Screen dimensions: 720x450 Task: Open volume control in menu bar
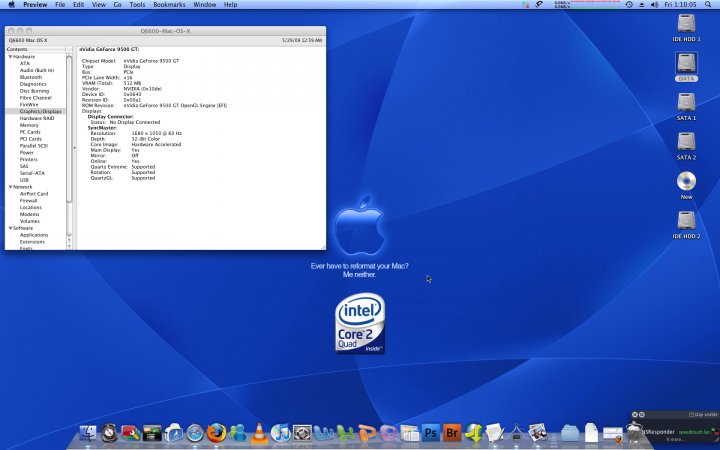click(654, 5)
